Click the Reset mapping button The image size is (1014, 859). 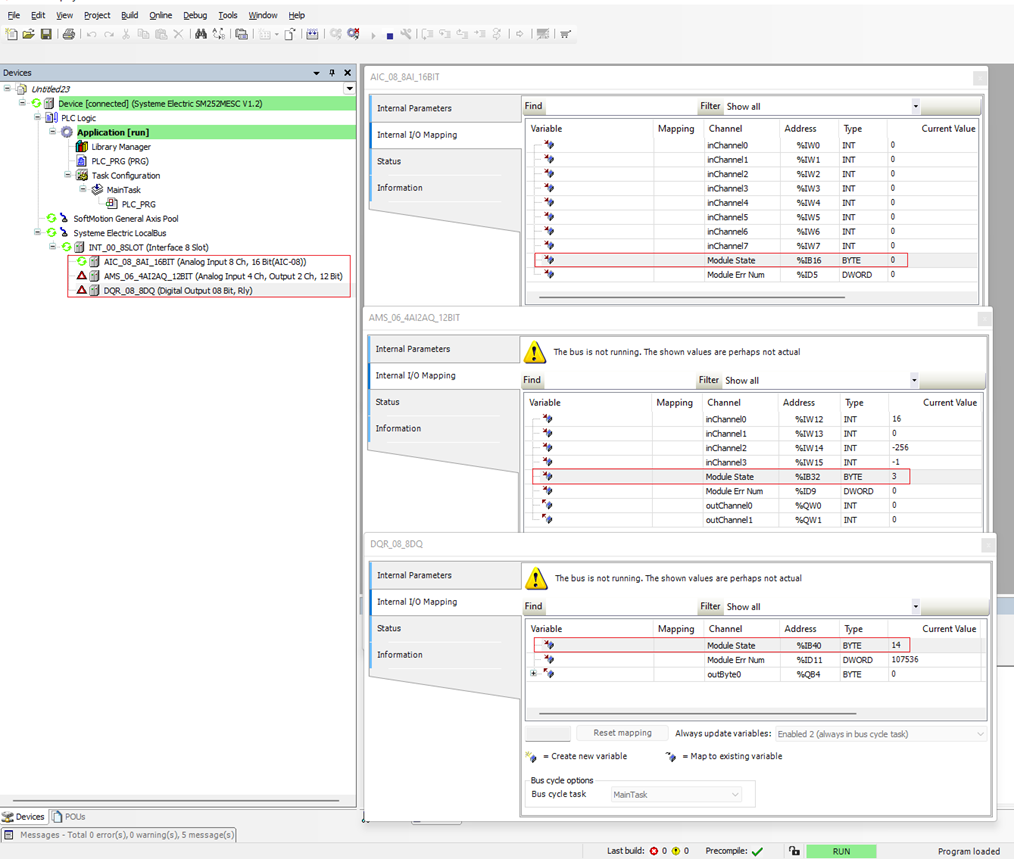click(622, 734)
